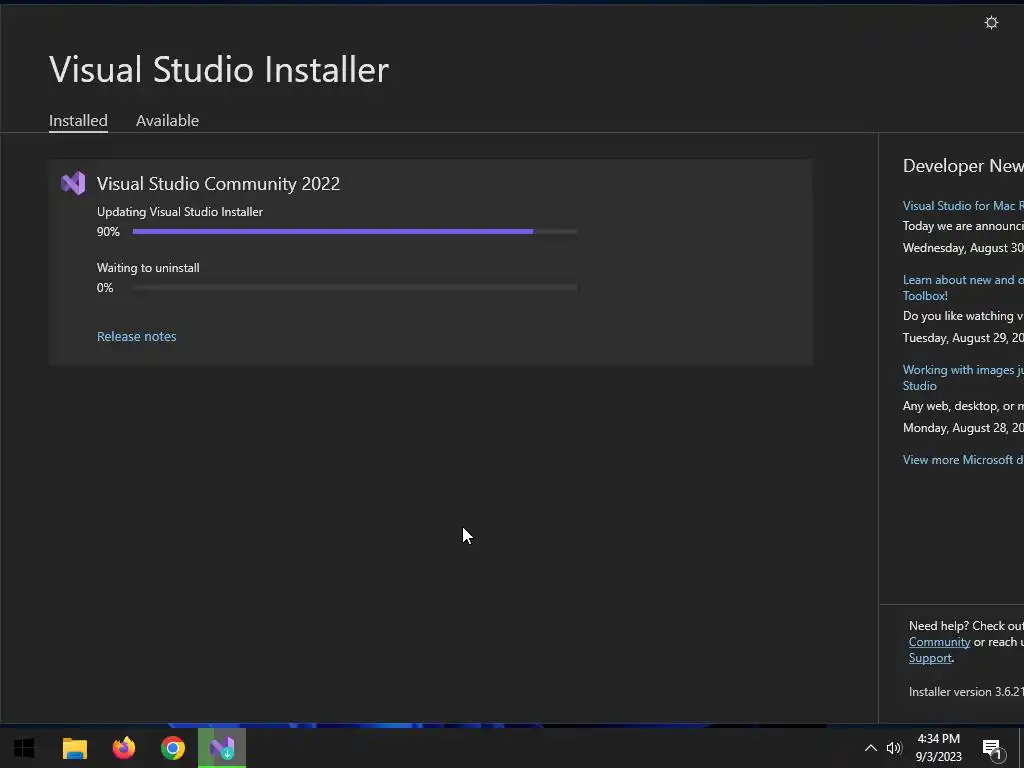Open File Explorer from the taskbar

[74, 748]
